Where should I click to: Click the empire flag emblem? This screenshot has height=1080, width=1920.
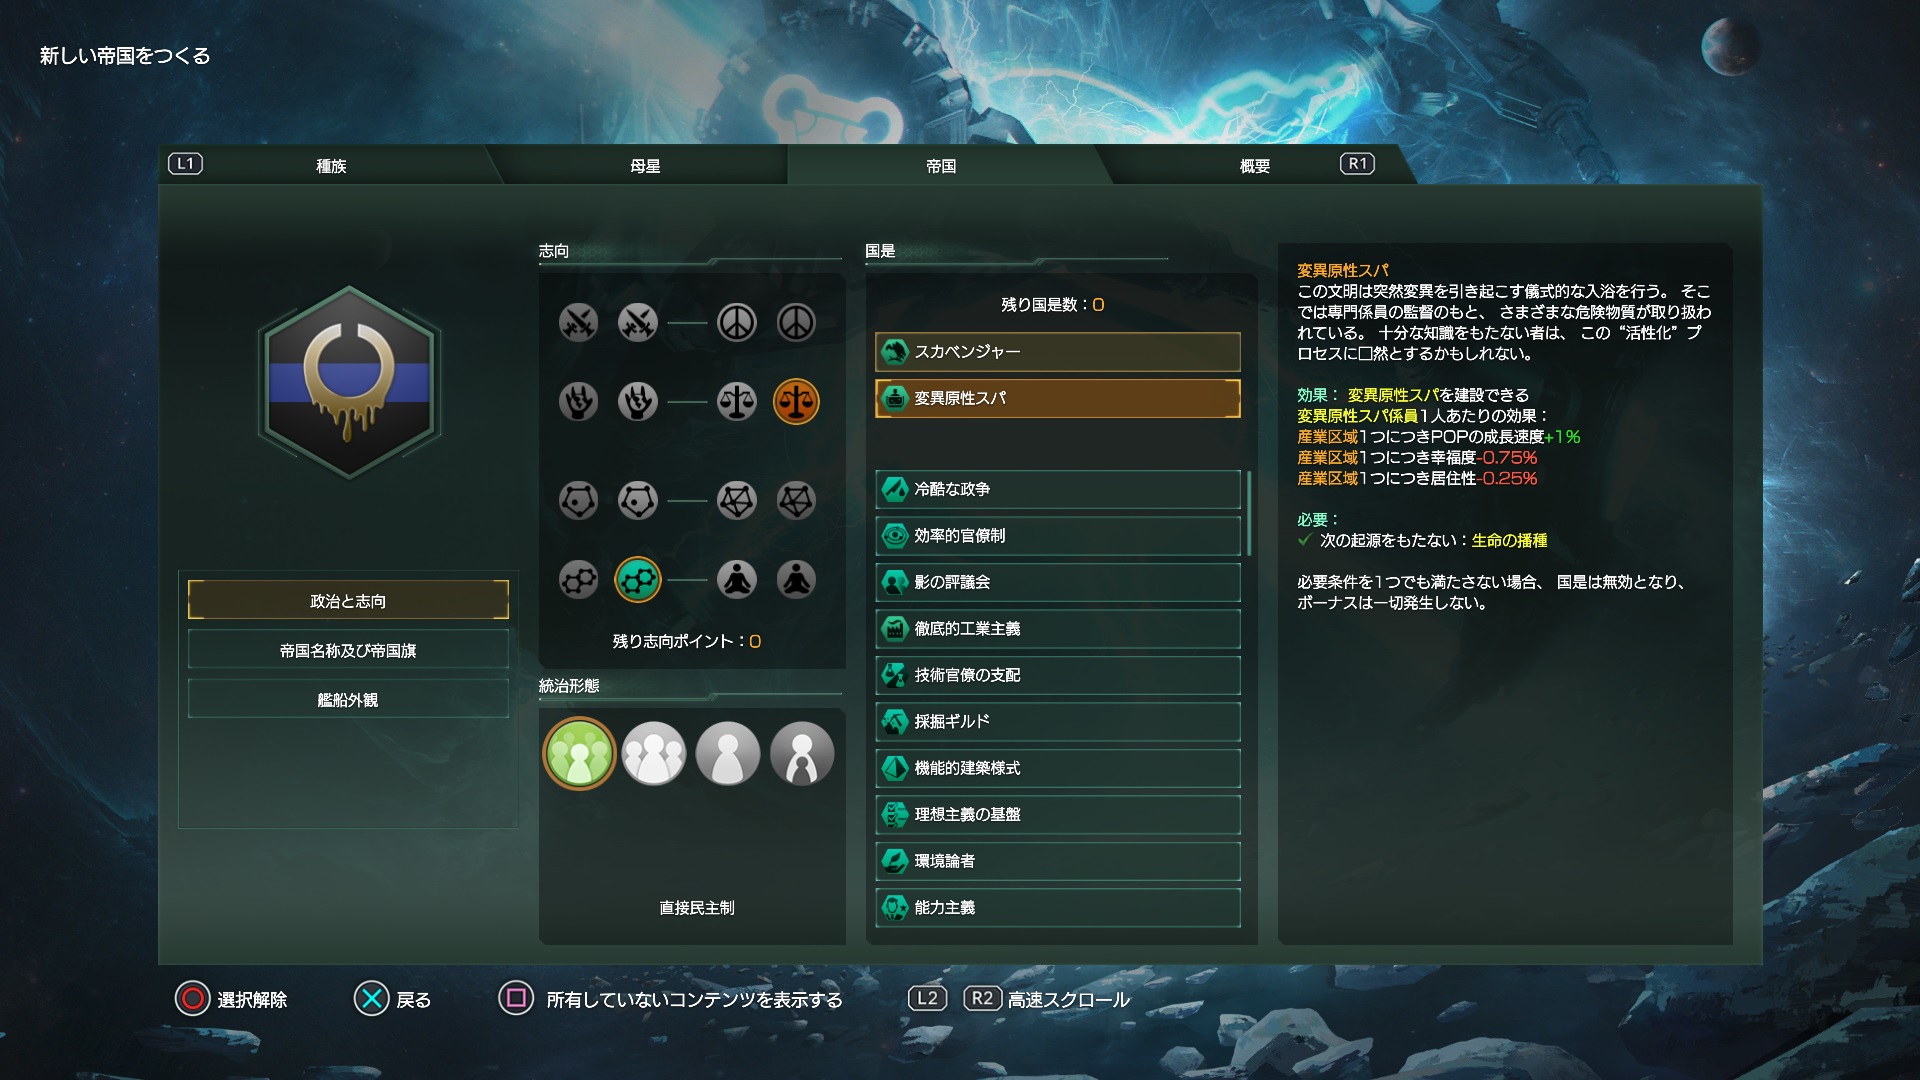tap(349, 382)
